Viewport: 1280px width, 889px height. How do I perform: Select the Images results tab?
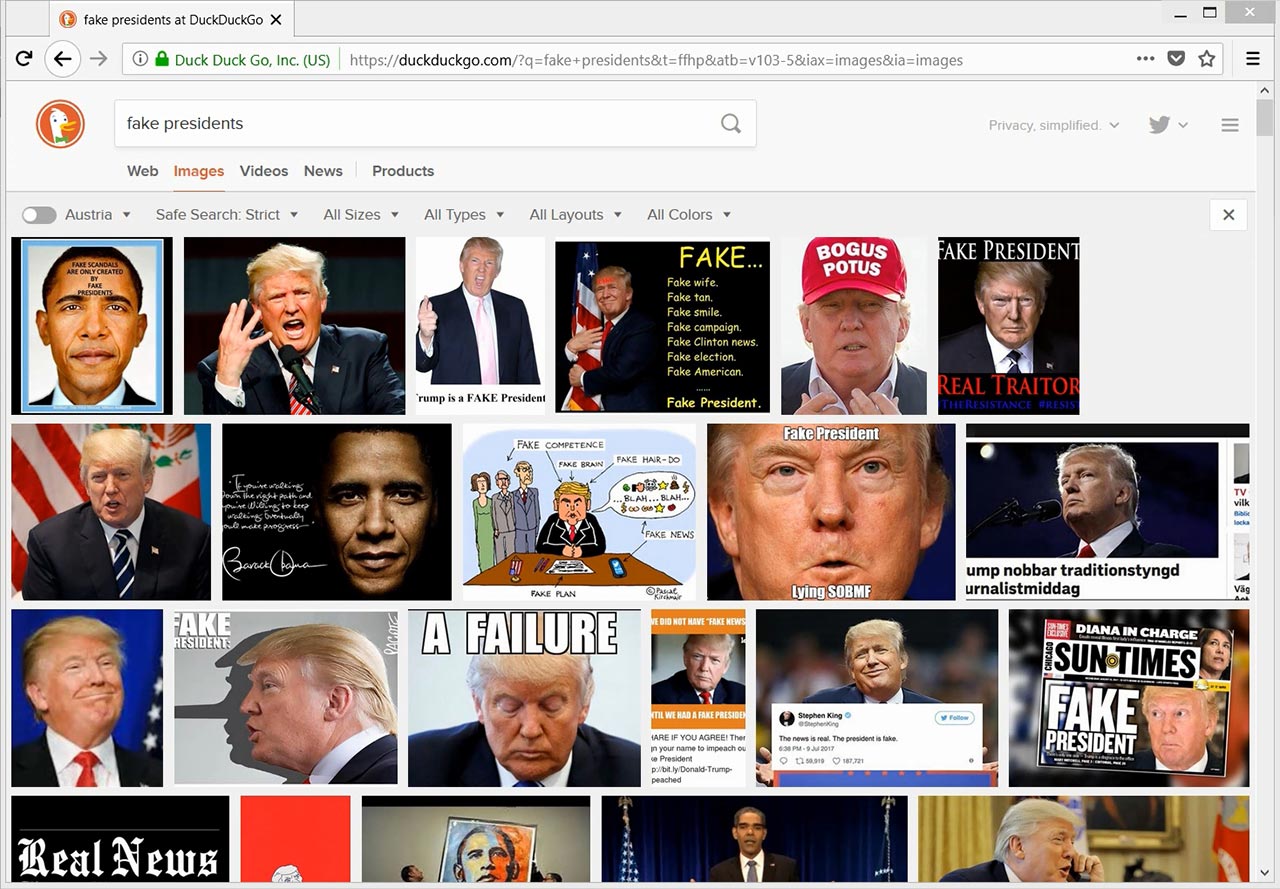click(199, 171)
